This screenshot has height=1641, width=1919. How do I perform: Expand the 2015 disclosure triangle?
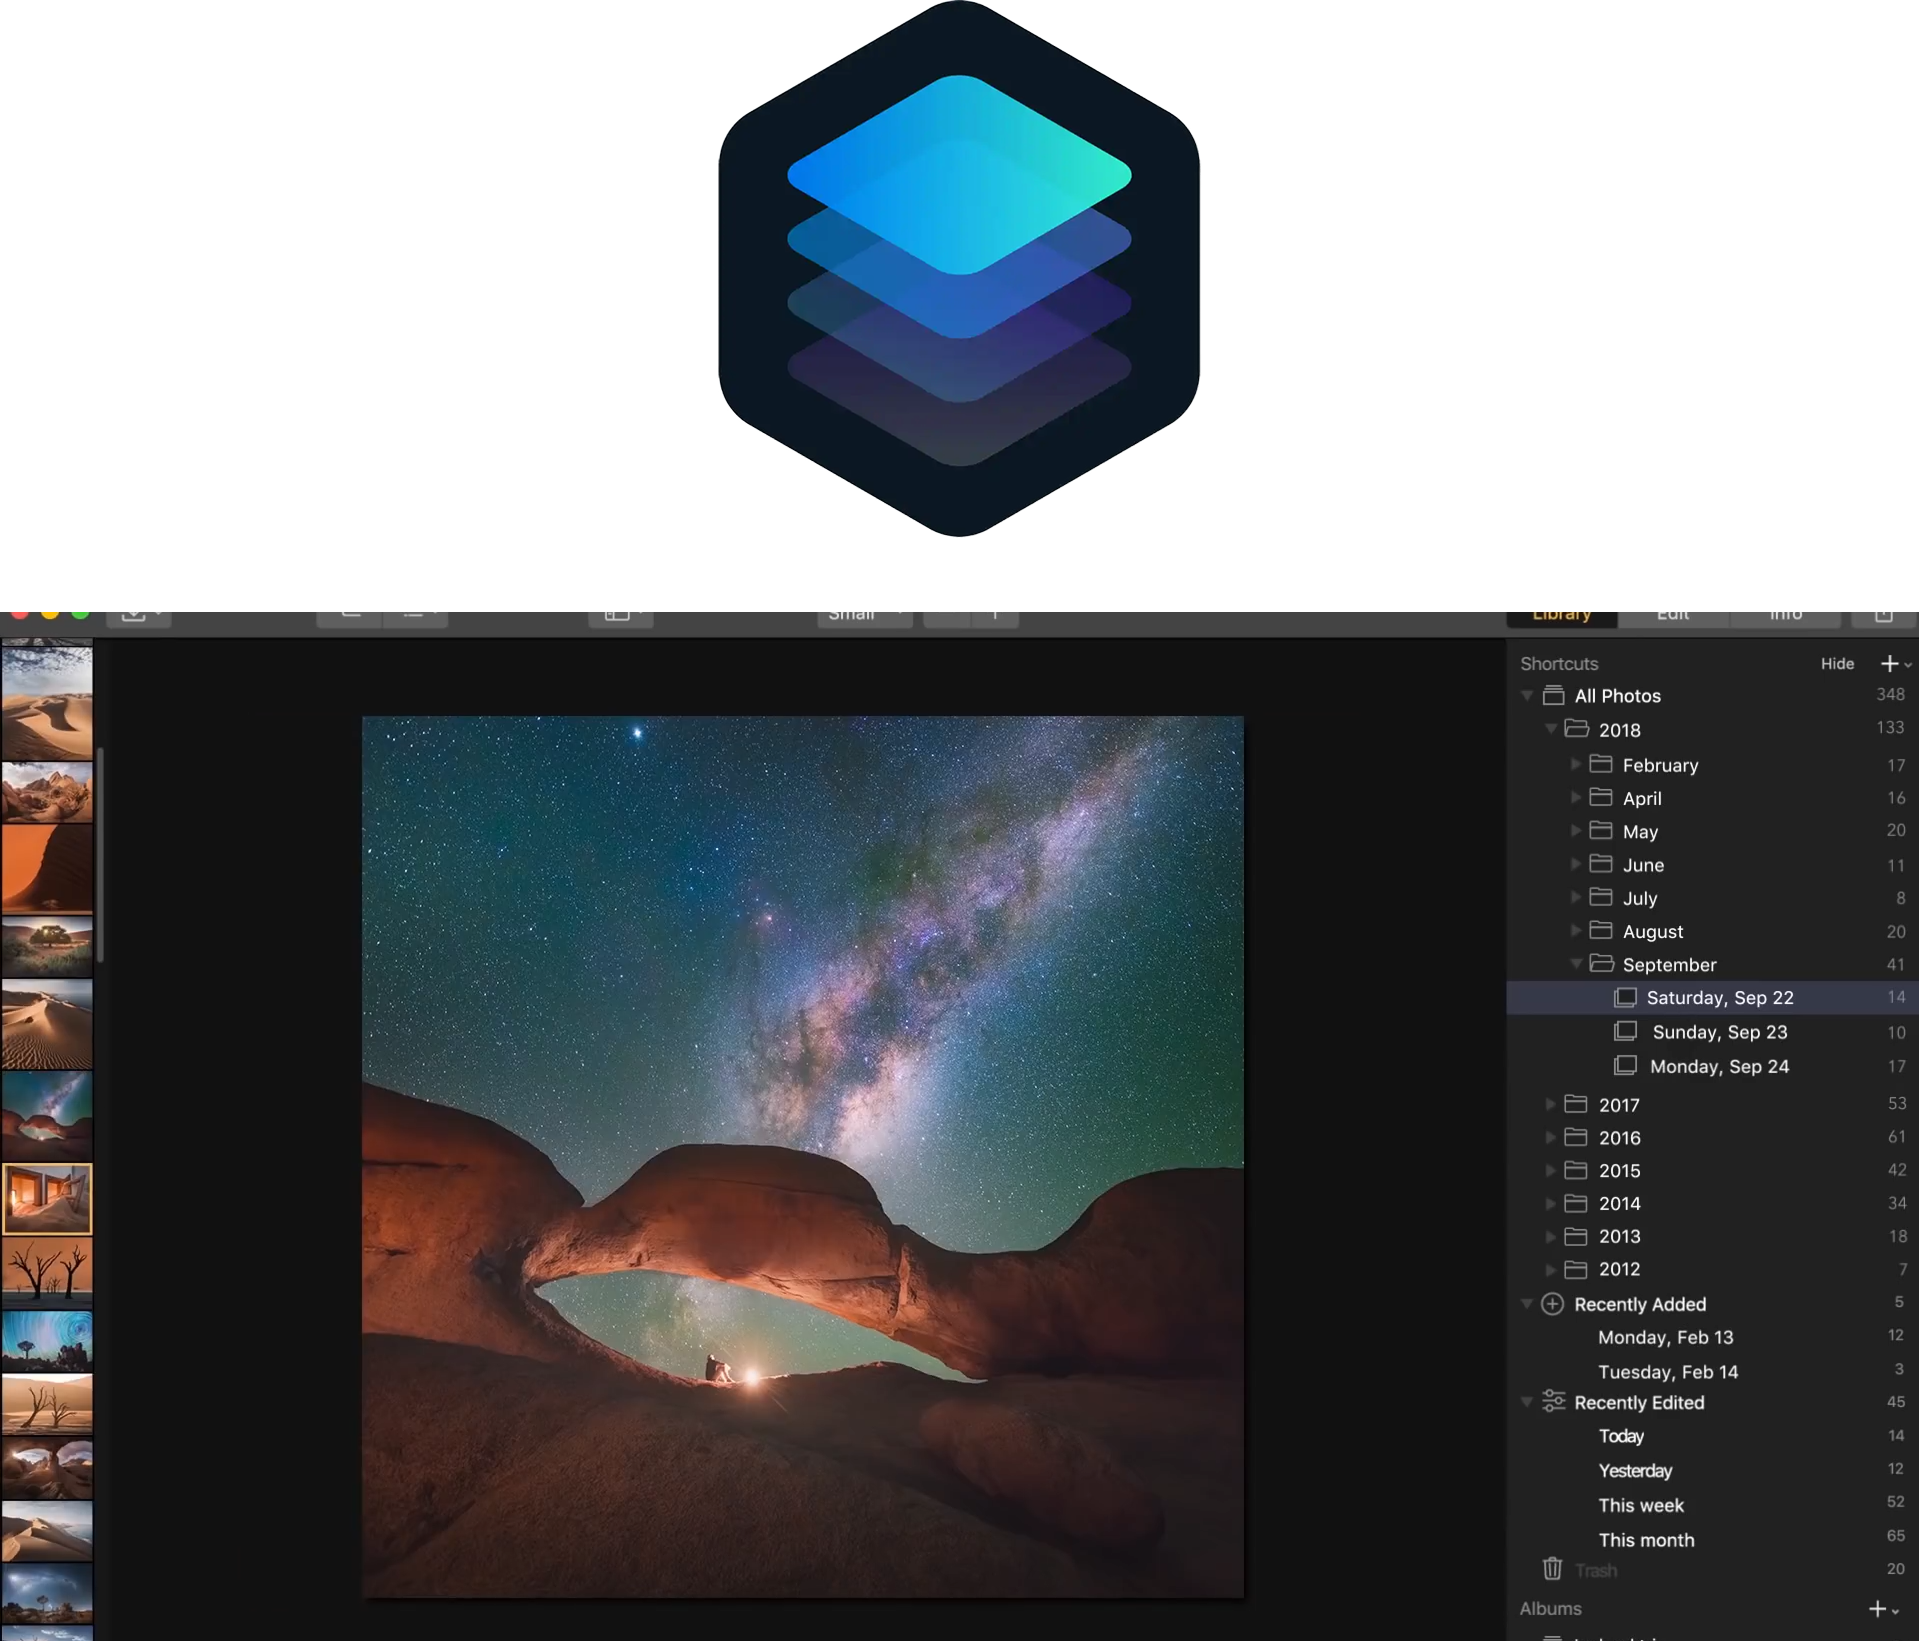(1550, 1170)
